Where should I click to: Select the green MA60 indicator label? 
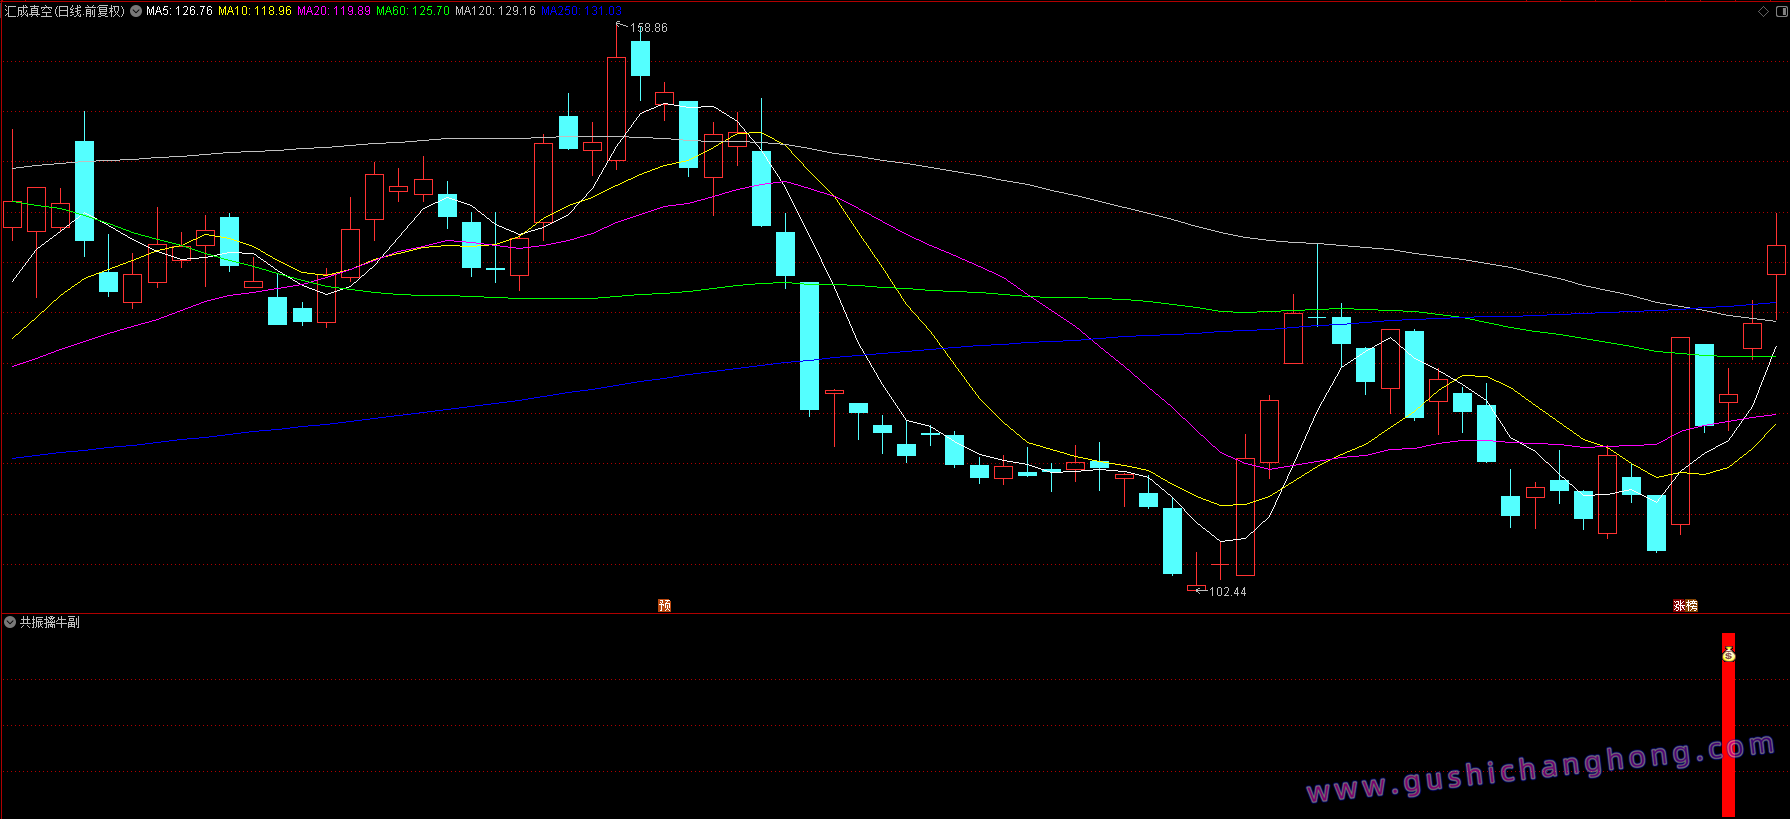(413, 11)
